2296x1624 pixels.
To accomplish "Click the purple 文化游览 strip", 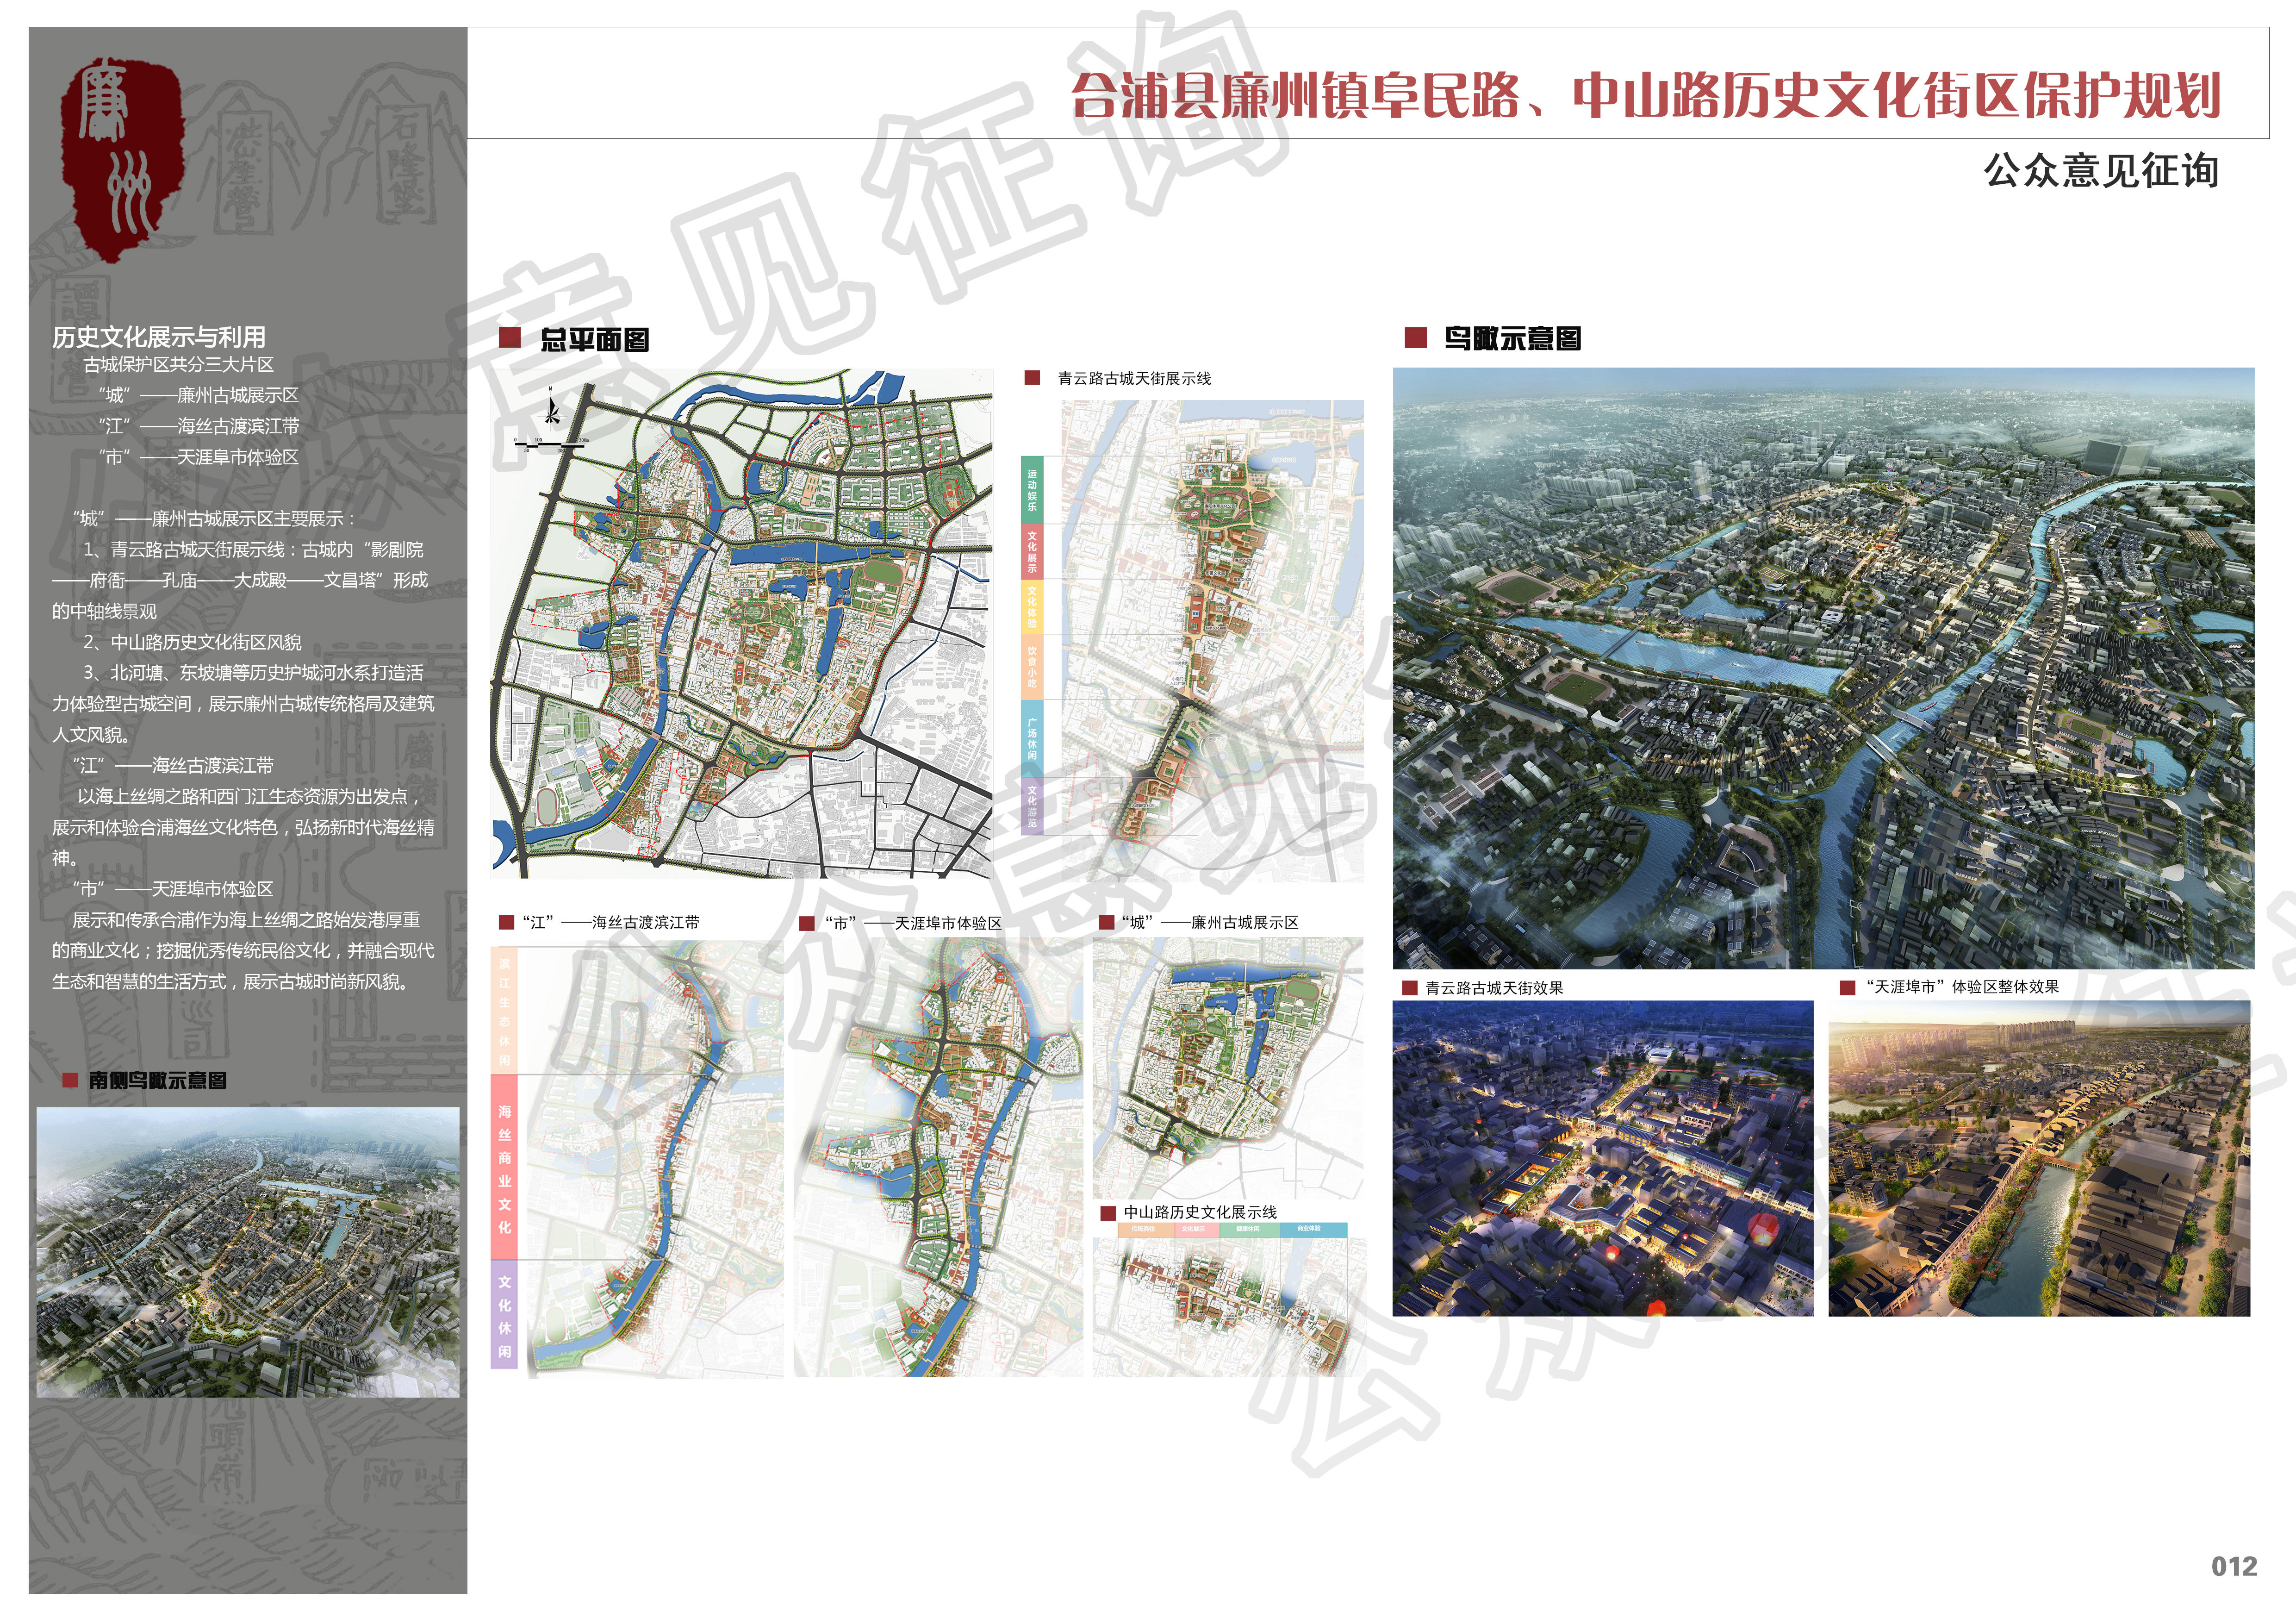I will [1032, 806].
